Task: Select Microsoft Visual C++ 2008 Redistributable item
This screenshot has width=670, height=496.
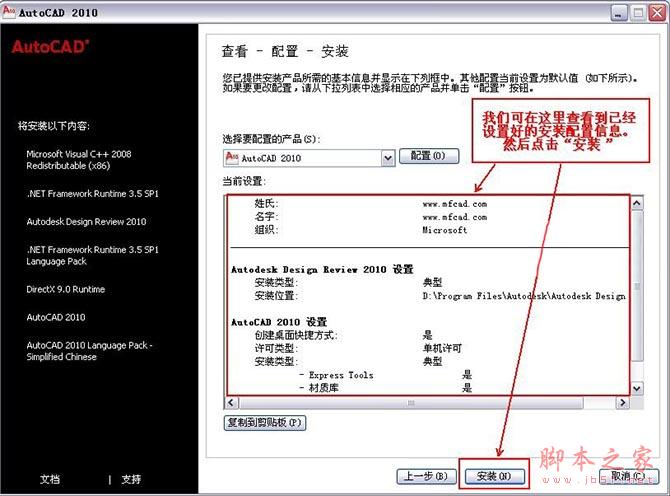Action: coord(79,160)
